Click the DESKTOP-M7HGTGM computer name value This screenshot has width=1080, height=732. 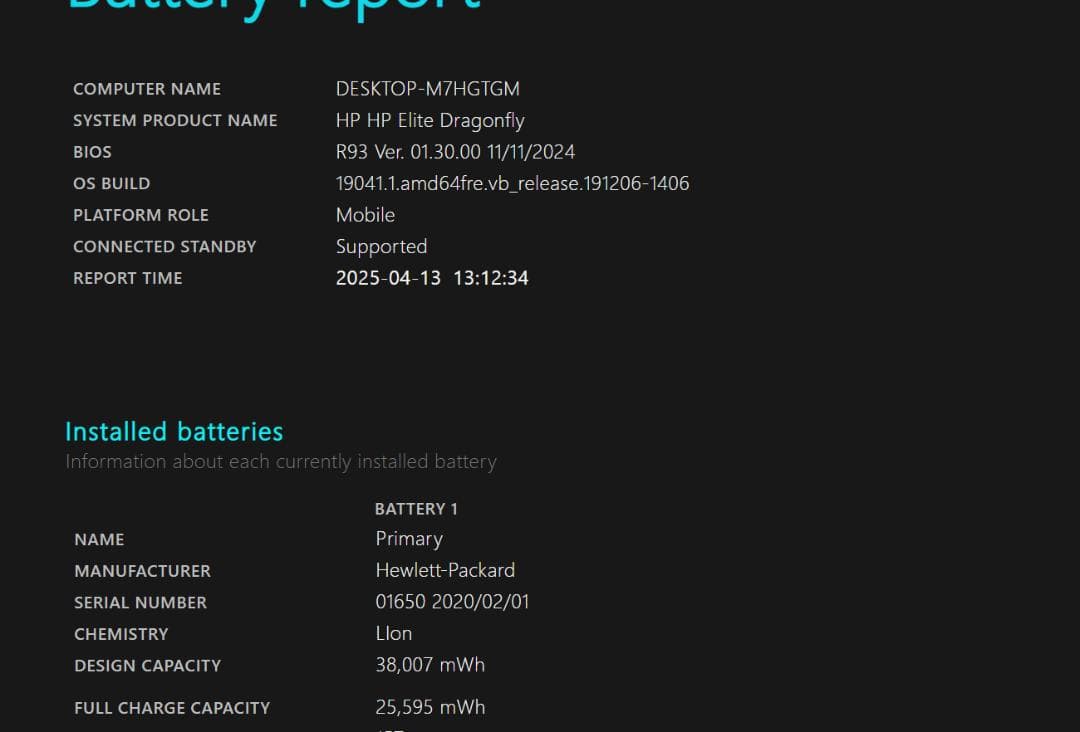428,88
